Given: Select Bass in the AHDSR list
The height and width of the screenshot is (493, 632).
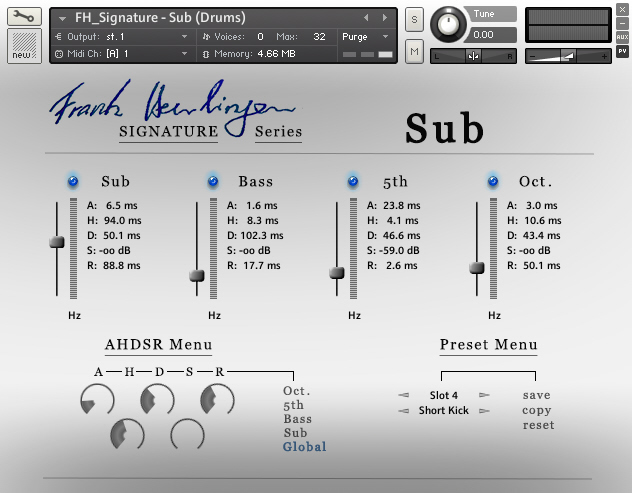Looking at the screenshot, I should click(x=297, y=419).
